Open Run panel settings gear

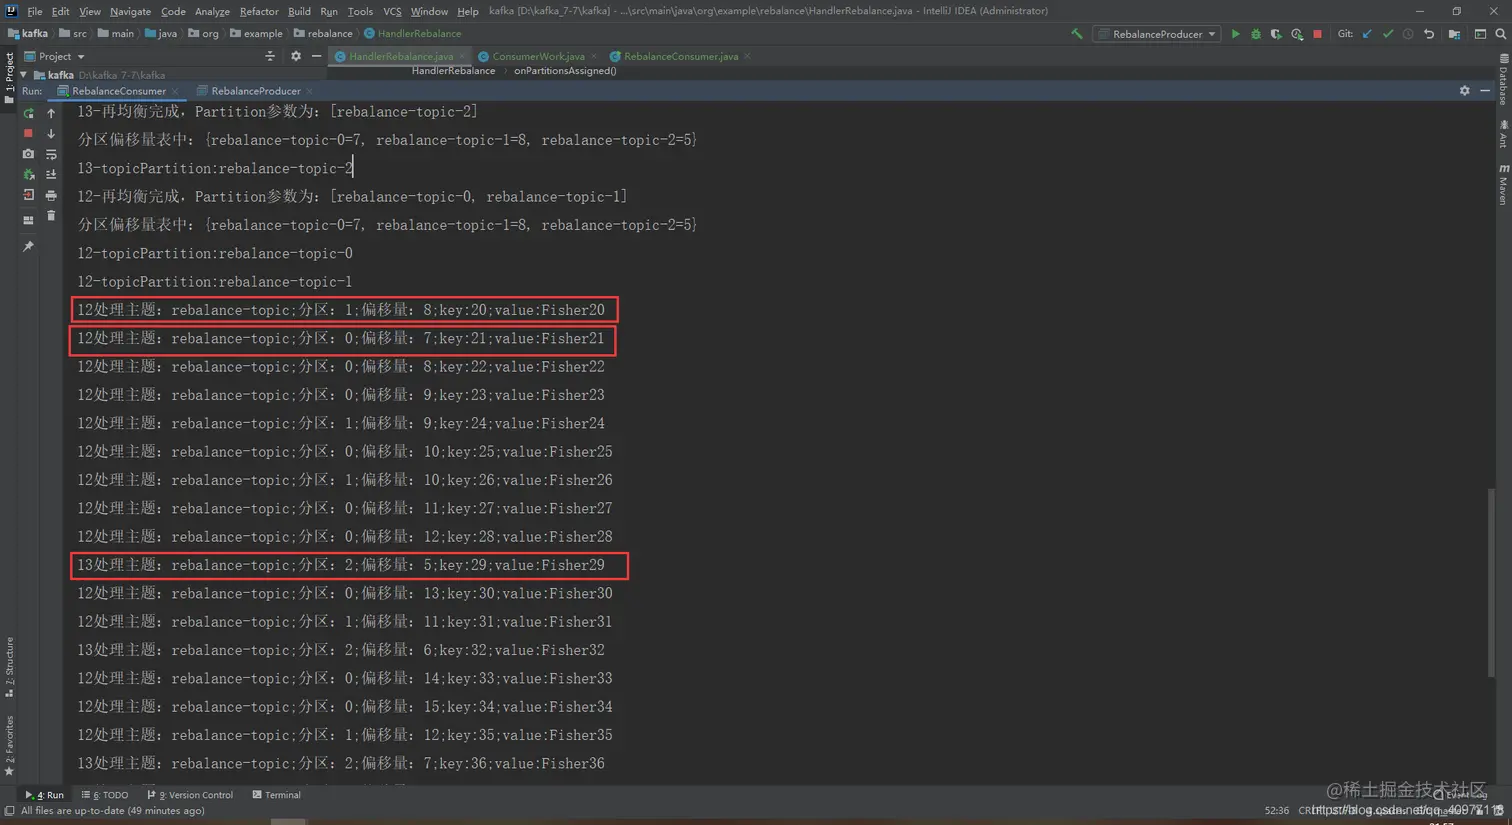[1465, 91]
